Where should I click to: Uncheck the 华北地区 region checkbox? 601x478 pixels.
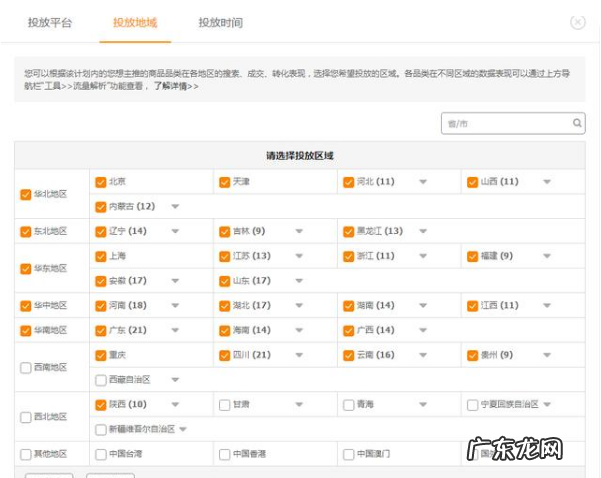tap(26, 194)
